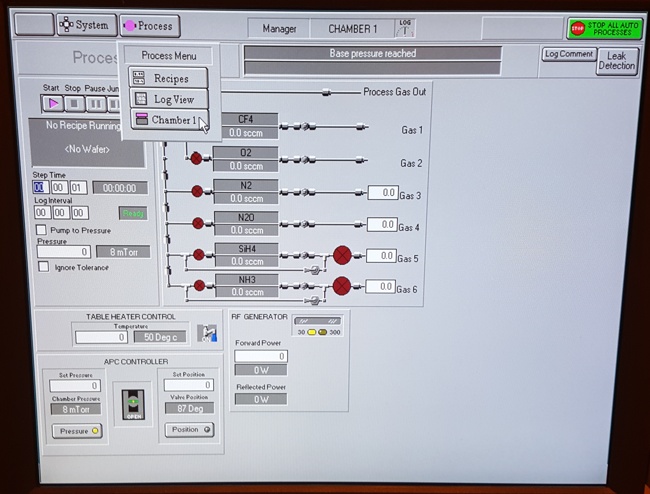This screenshot has width=650, height=494.
Task: Select the APC Pressure mode button
Action: tap(76, 431)
